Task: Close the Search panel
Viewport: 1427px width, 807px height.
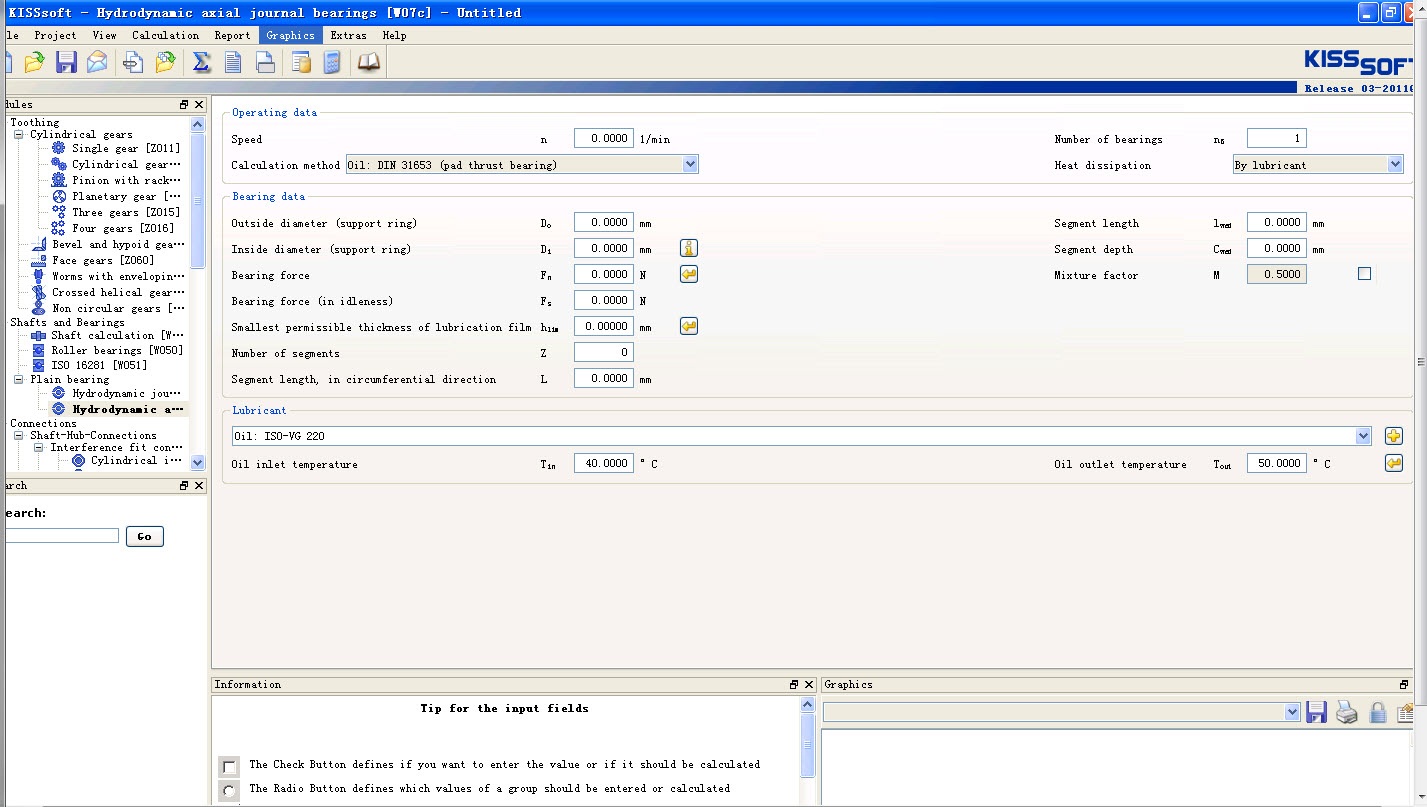Action: point(199,486)
